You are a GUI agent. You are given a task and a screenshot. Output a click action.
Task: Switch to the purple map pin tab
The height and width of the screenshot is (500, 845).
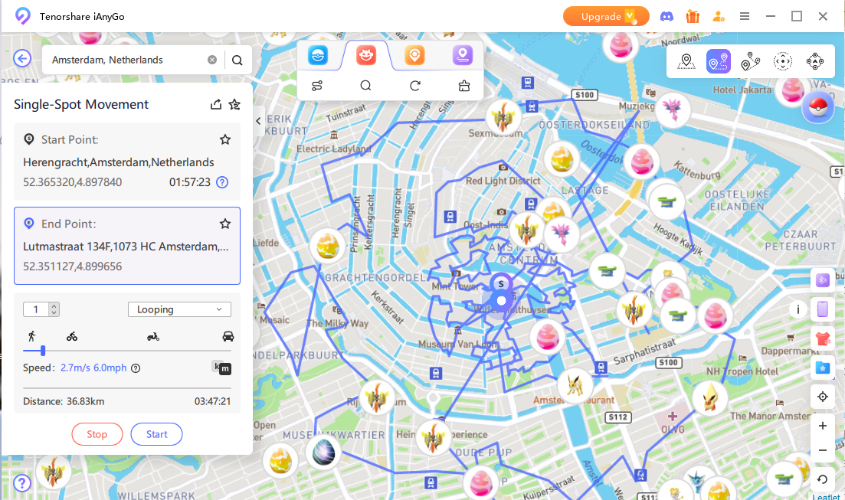(x=462, y=55)
